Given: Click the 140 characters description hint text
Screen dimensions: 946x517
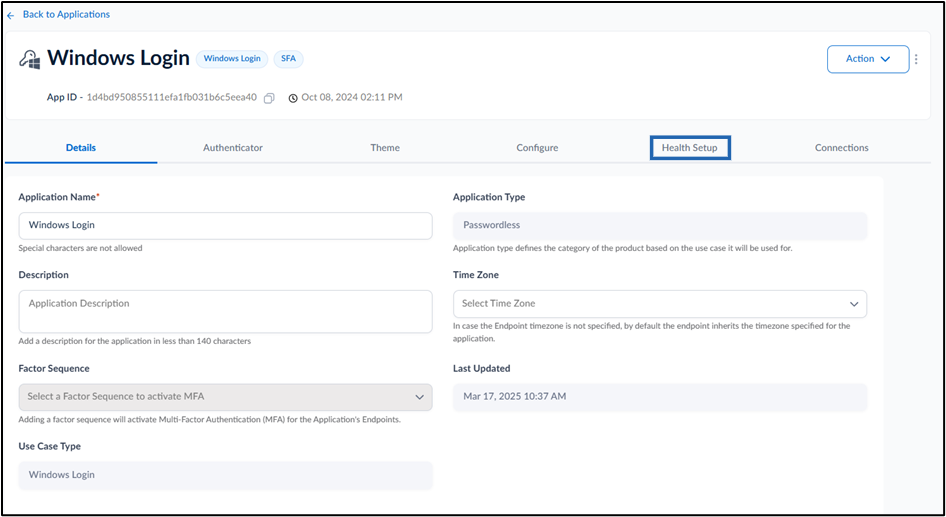Looking at the screenshot, I should pos(135,341).
